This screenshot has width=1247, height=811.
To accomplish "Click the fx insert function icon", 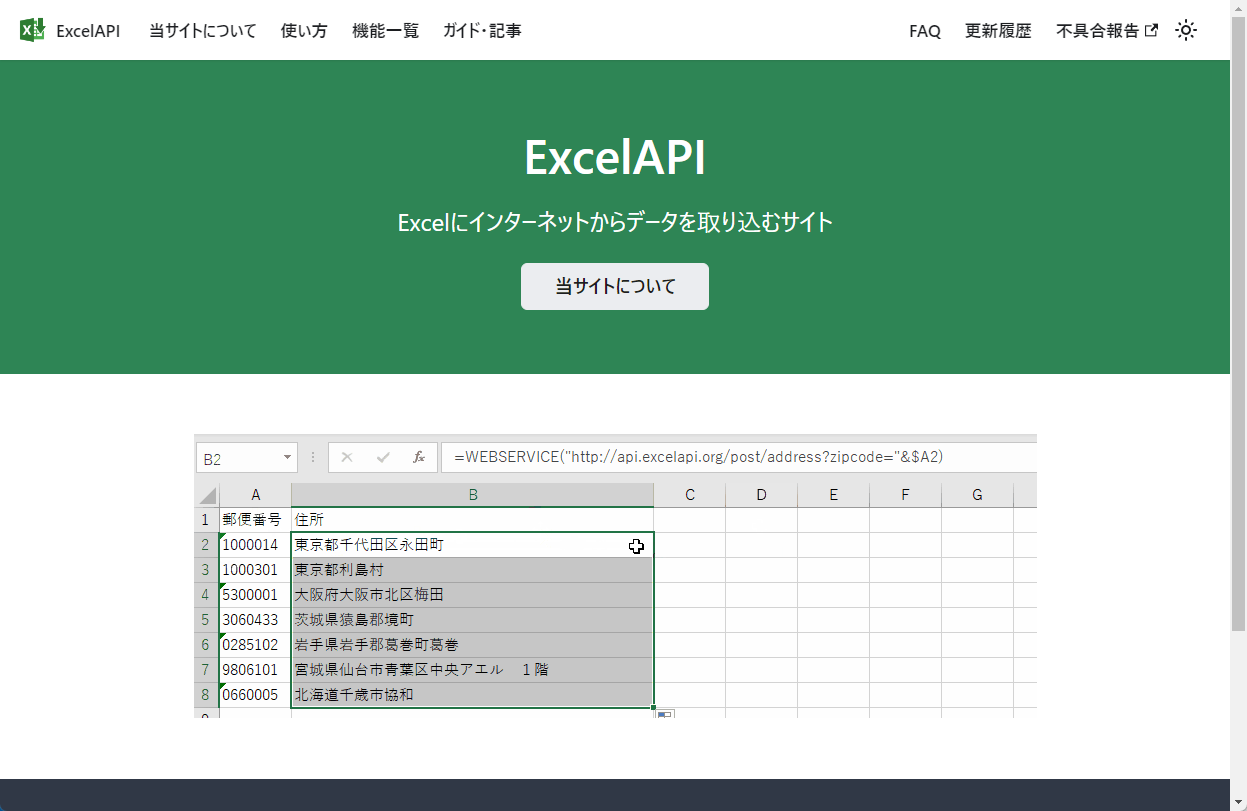I will [x=419, y=457].
